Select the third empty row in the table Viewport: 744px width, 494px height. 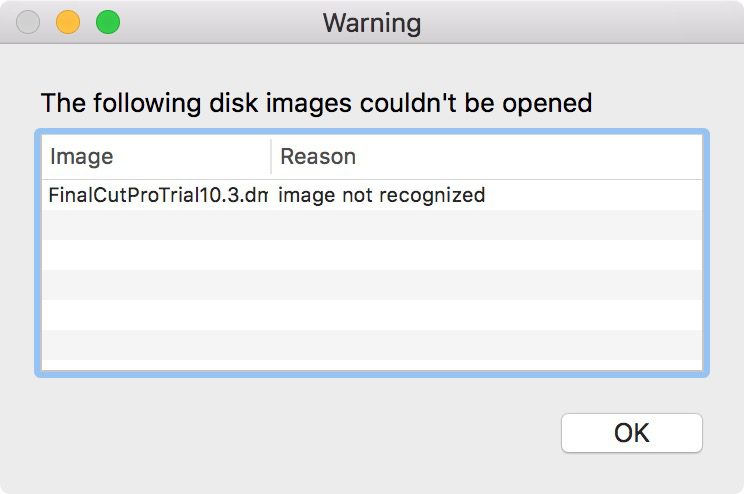371,285
